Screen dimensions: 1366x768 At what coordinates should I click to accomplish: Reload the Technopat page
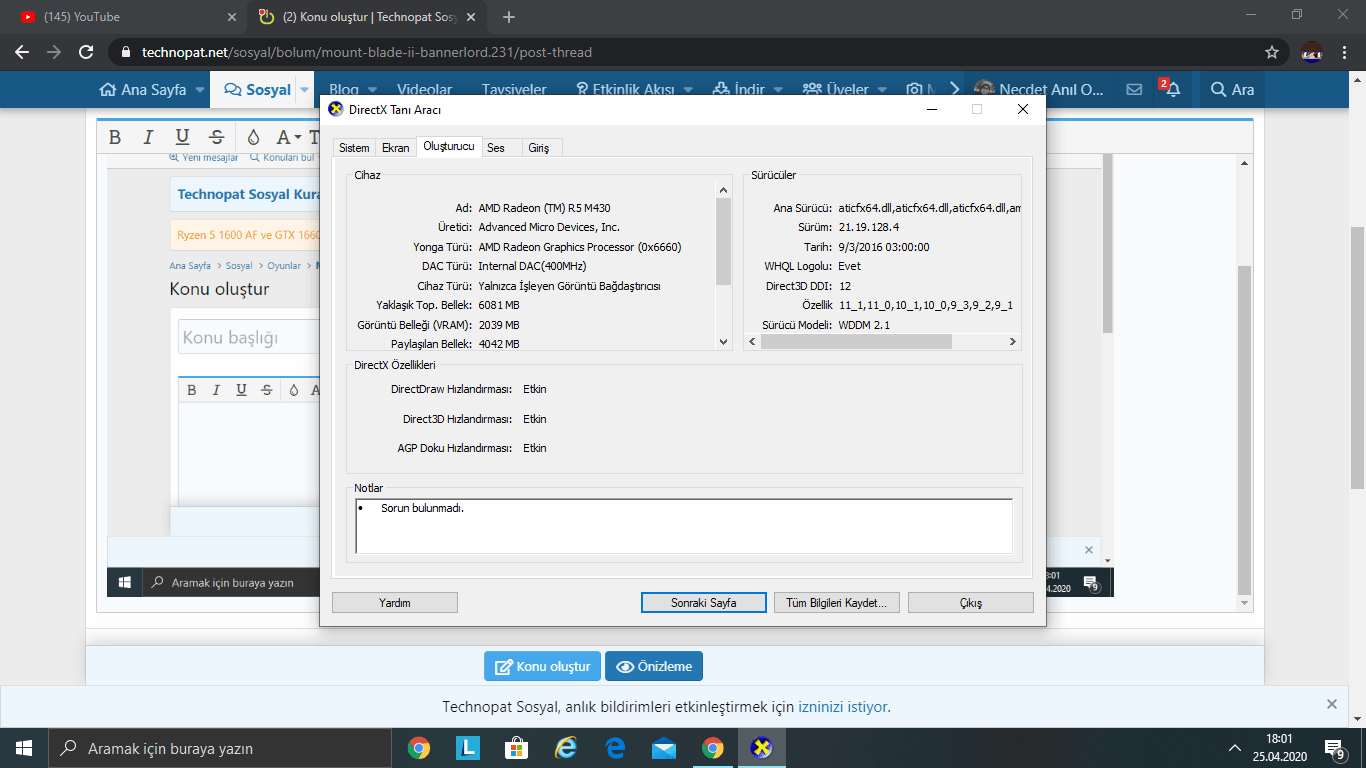pyautogui.click(x=87, y=52)
